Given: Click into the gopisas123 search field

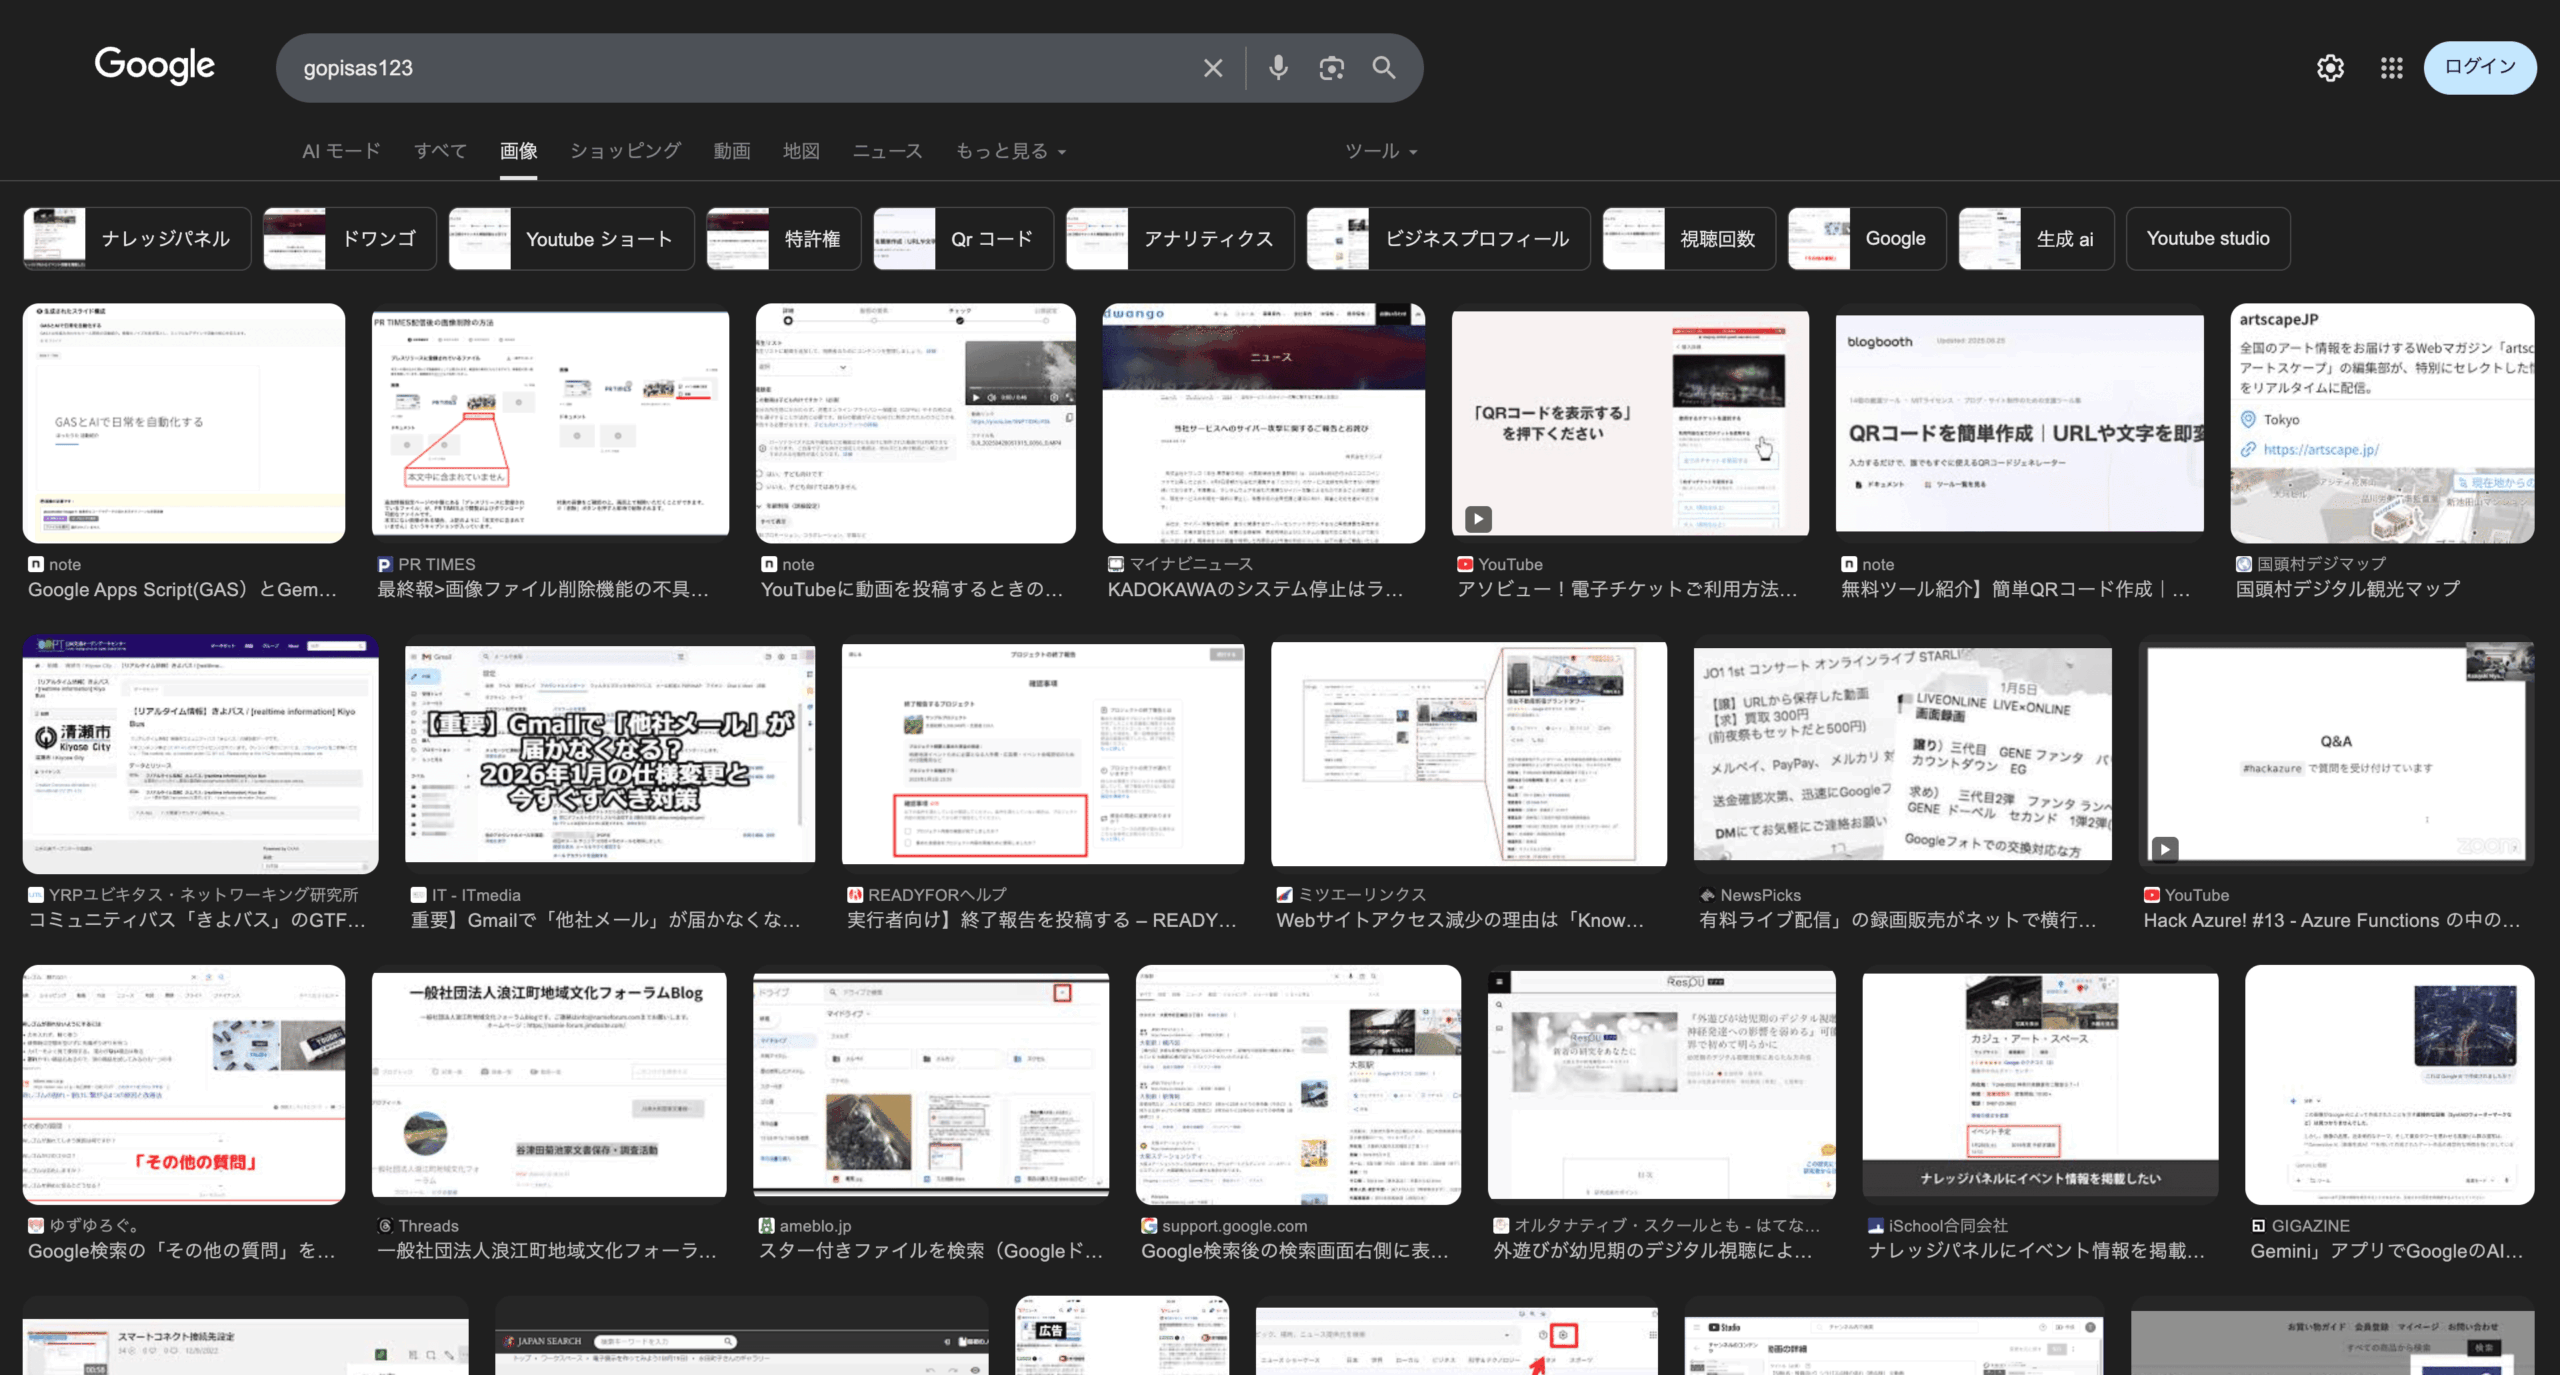Looking at the screenshot, I should (700, 68).
